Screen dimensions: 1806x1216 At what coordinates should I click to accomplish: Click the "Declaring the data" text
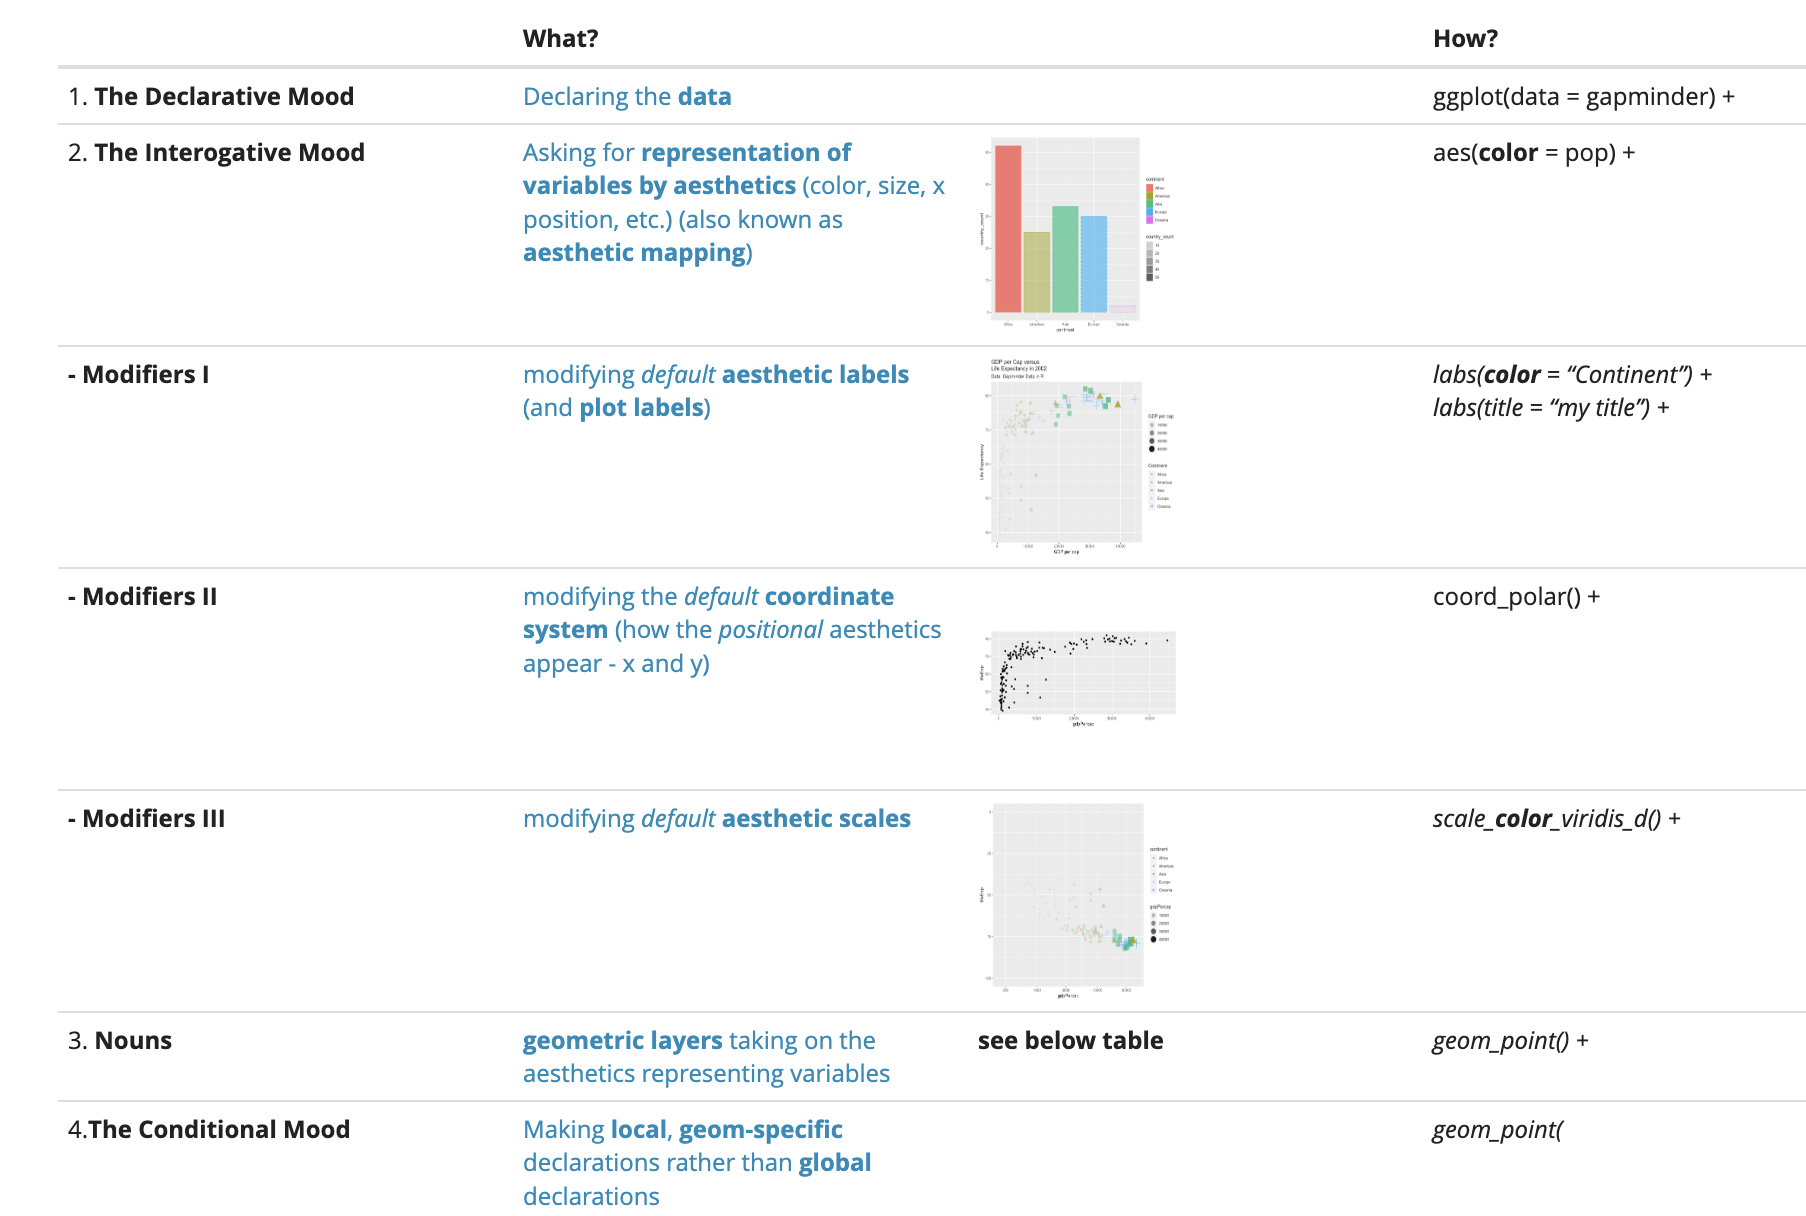click(x=627, y=97)
